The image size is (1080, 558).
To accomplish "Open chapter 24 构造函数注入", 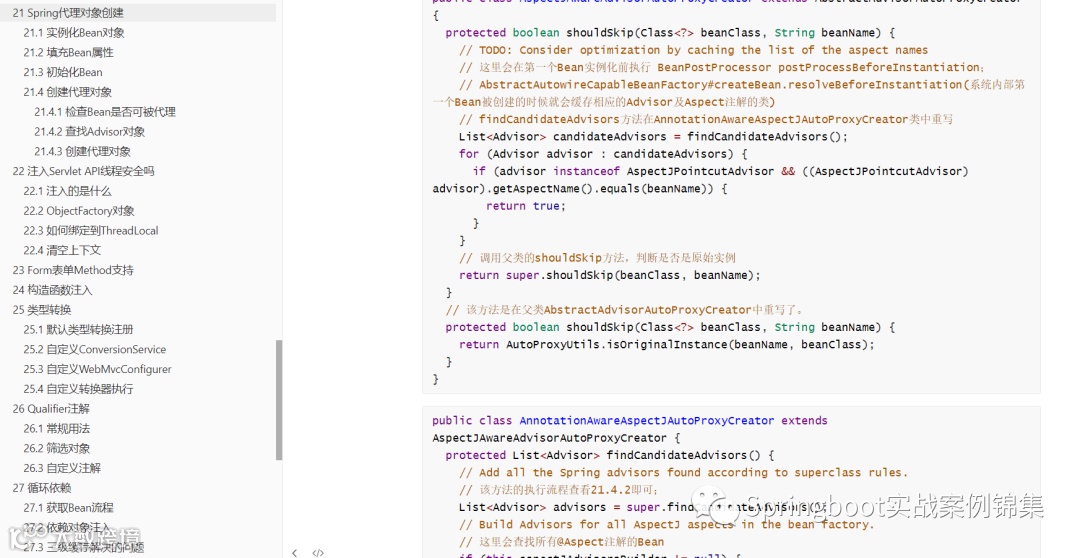I will (52, 290).
